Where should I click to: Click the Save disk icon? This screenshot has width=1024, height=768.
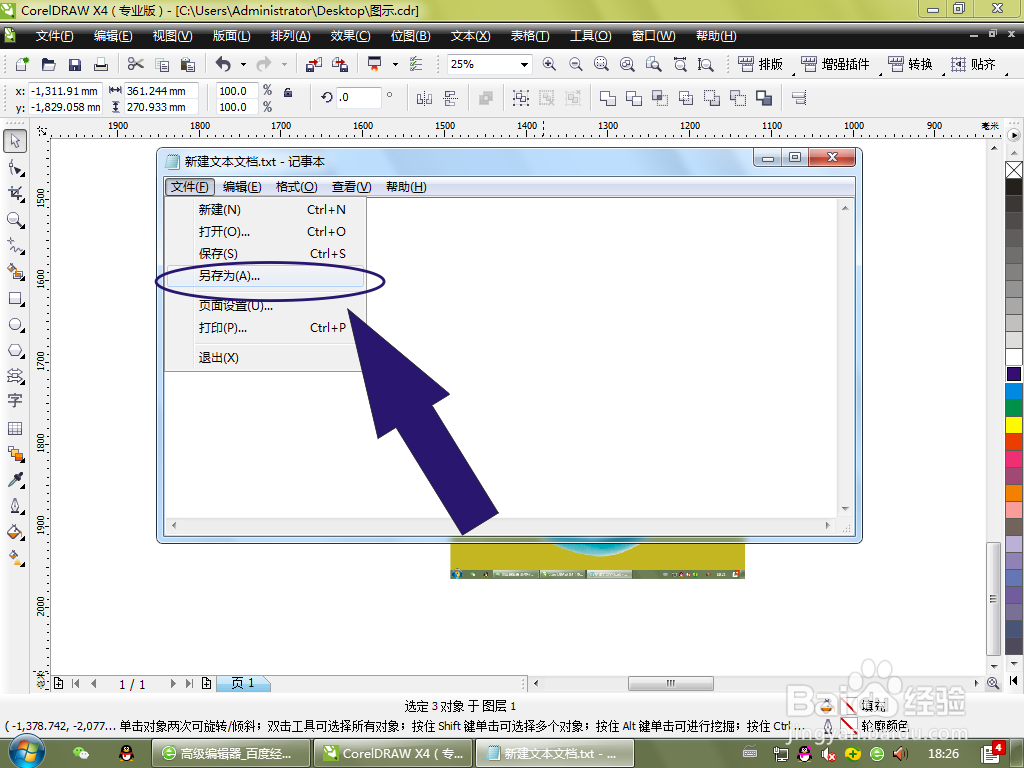(74, 64)
